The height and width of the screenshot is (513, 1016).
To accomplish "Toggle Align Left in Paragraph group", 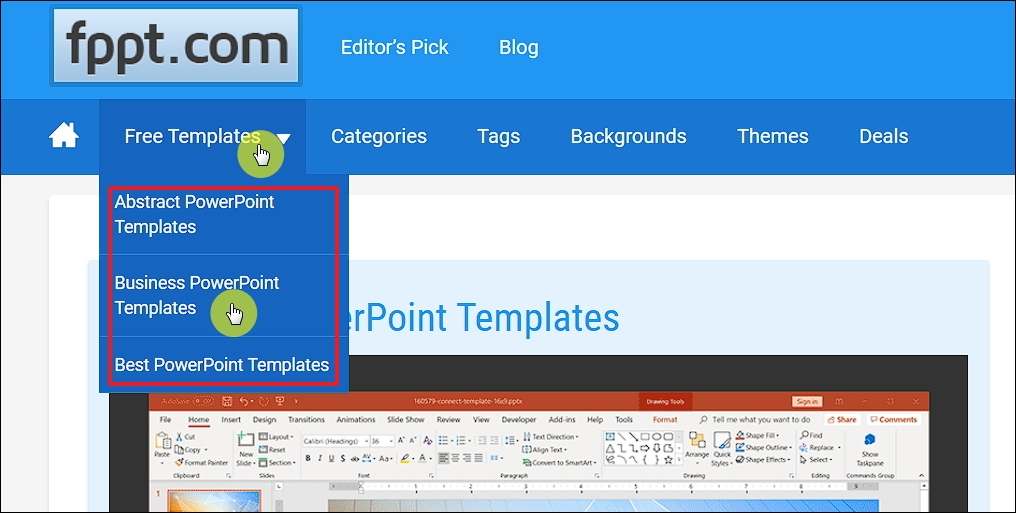I will (443, 458).
